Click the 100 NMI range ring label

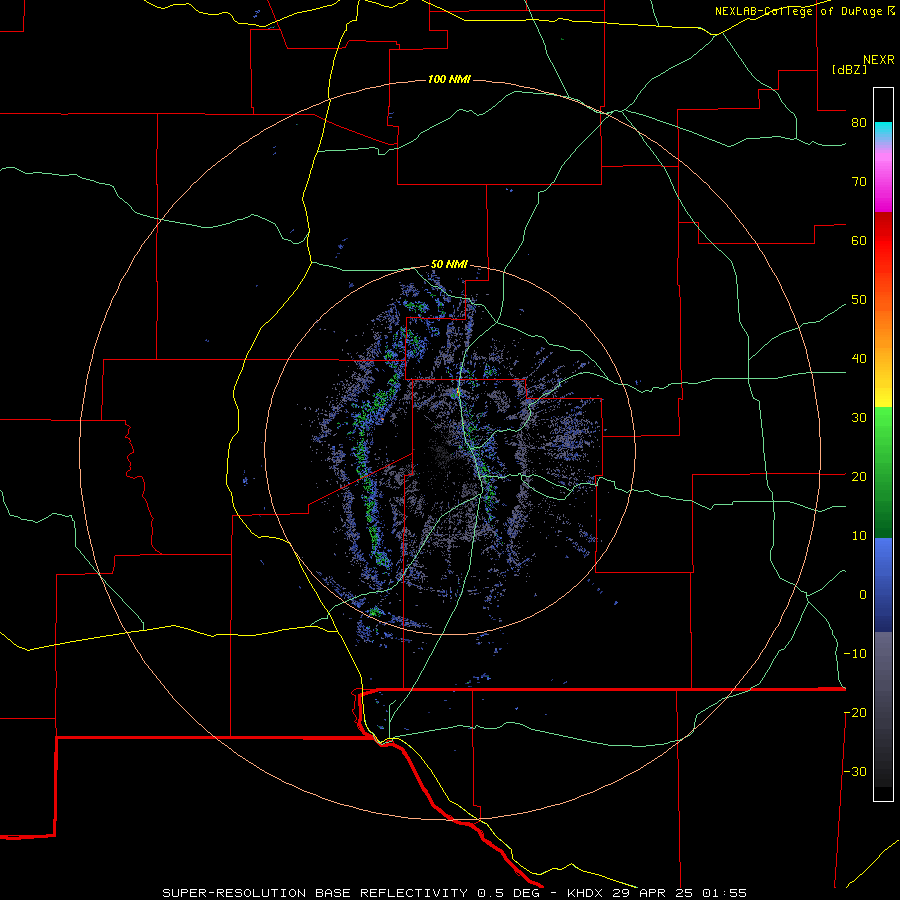449,79
